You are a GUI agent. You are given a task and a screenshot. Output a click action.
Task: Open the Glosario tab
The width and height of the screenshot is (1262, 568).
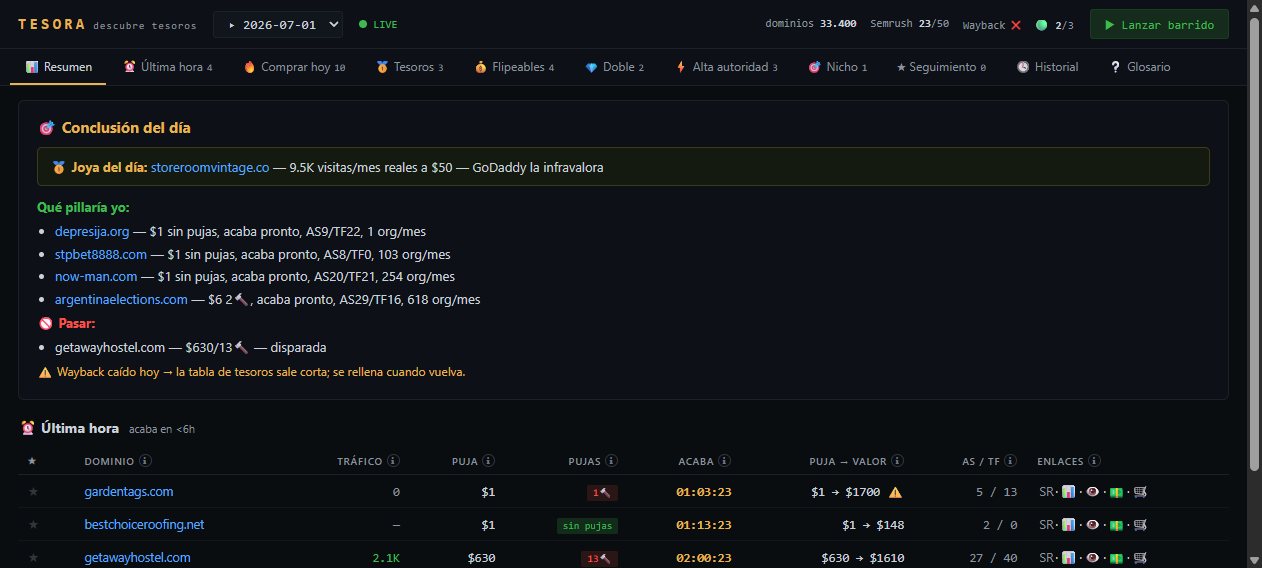1139,67
